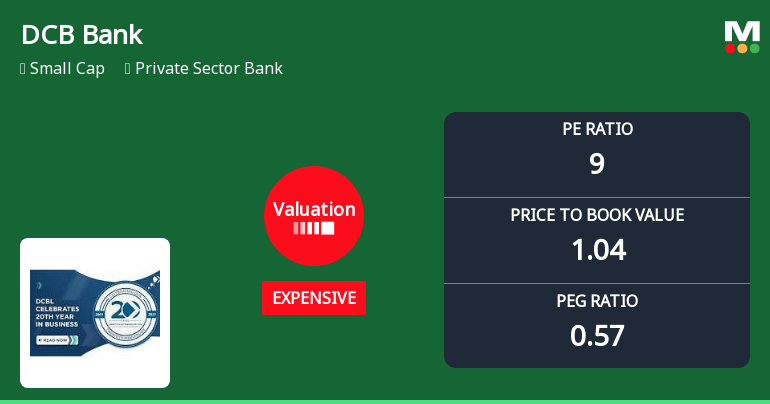Click the icon before Private Sector Bank
770x404 pixels.
click(x=128, y=69)
